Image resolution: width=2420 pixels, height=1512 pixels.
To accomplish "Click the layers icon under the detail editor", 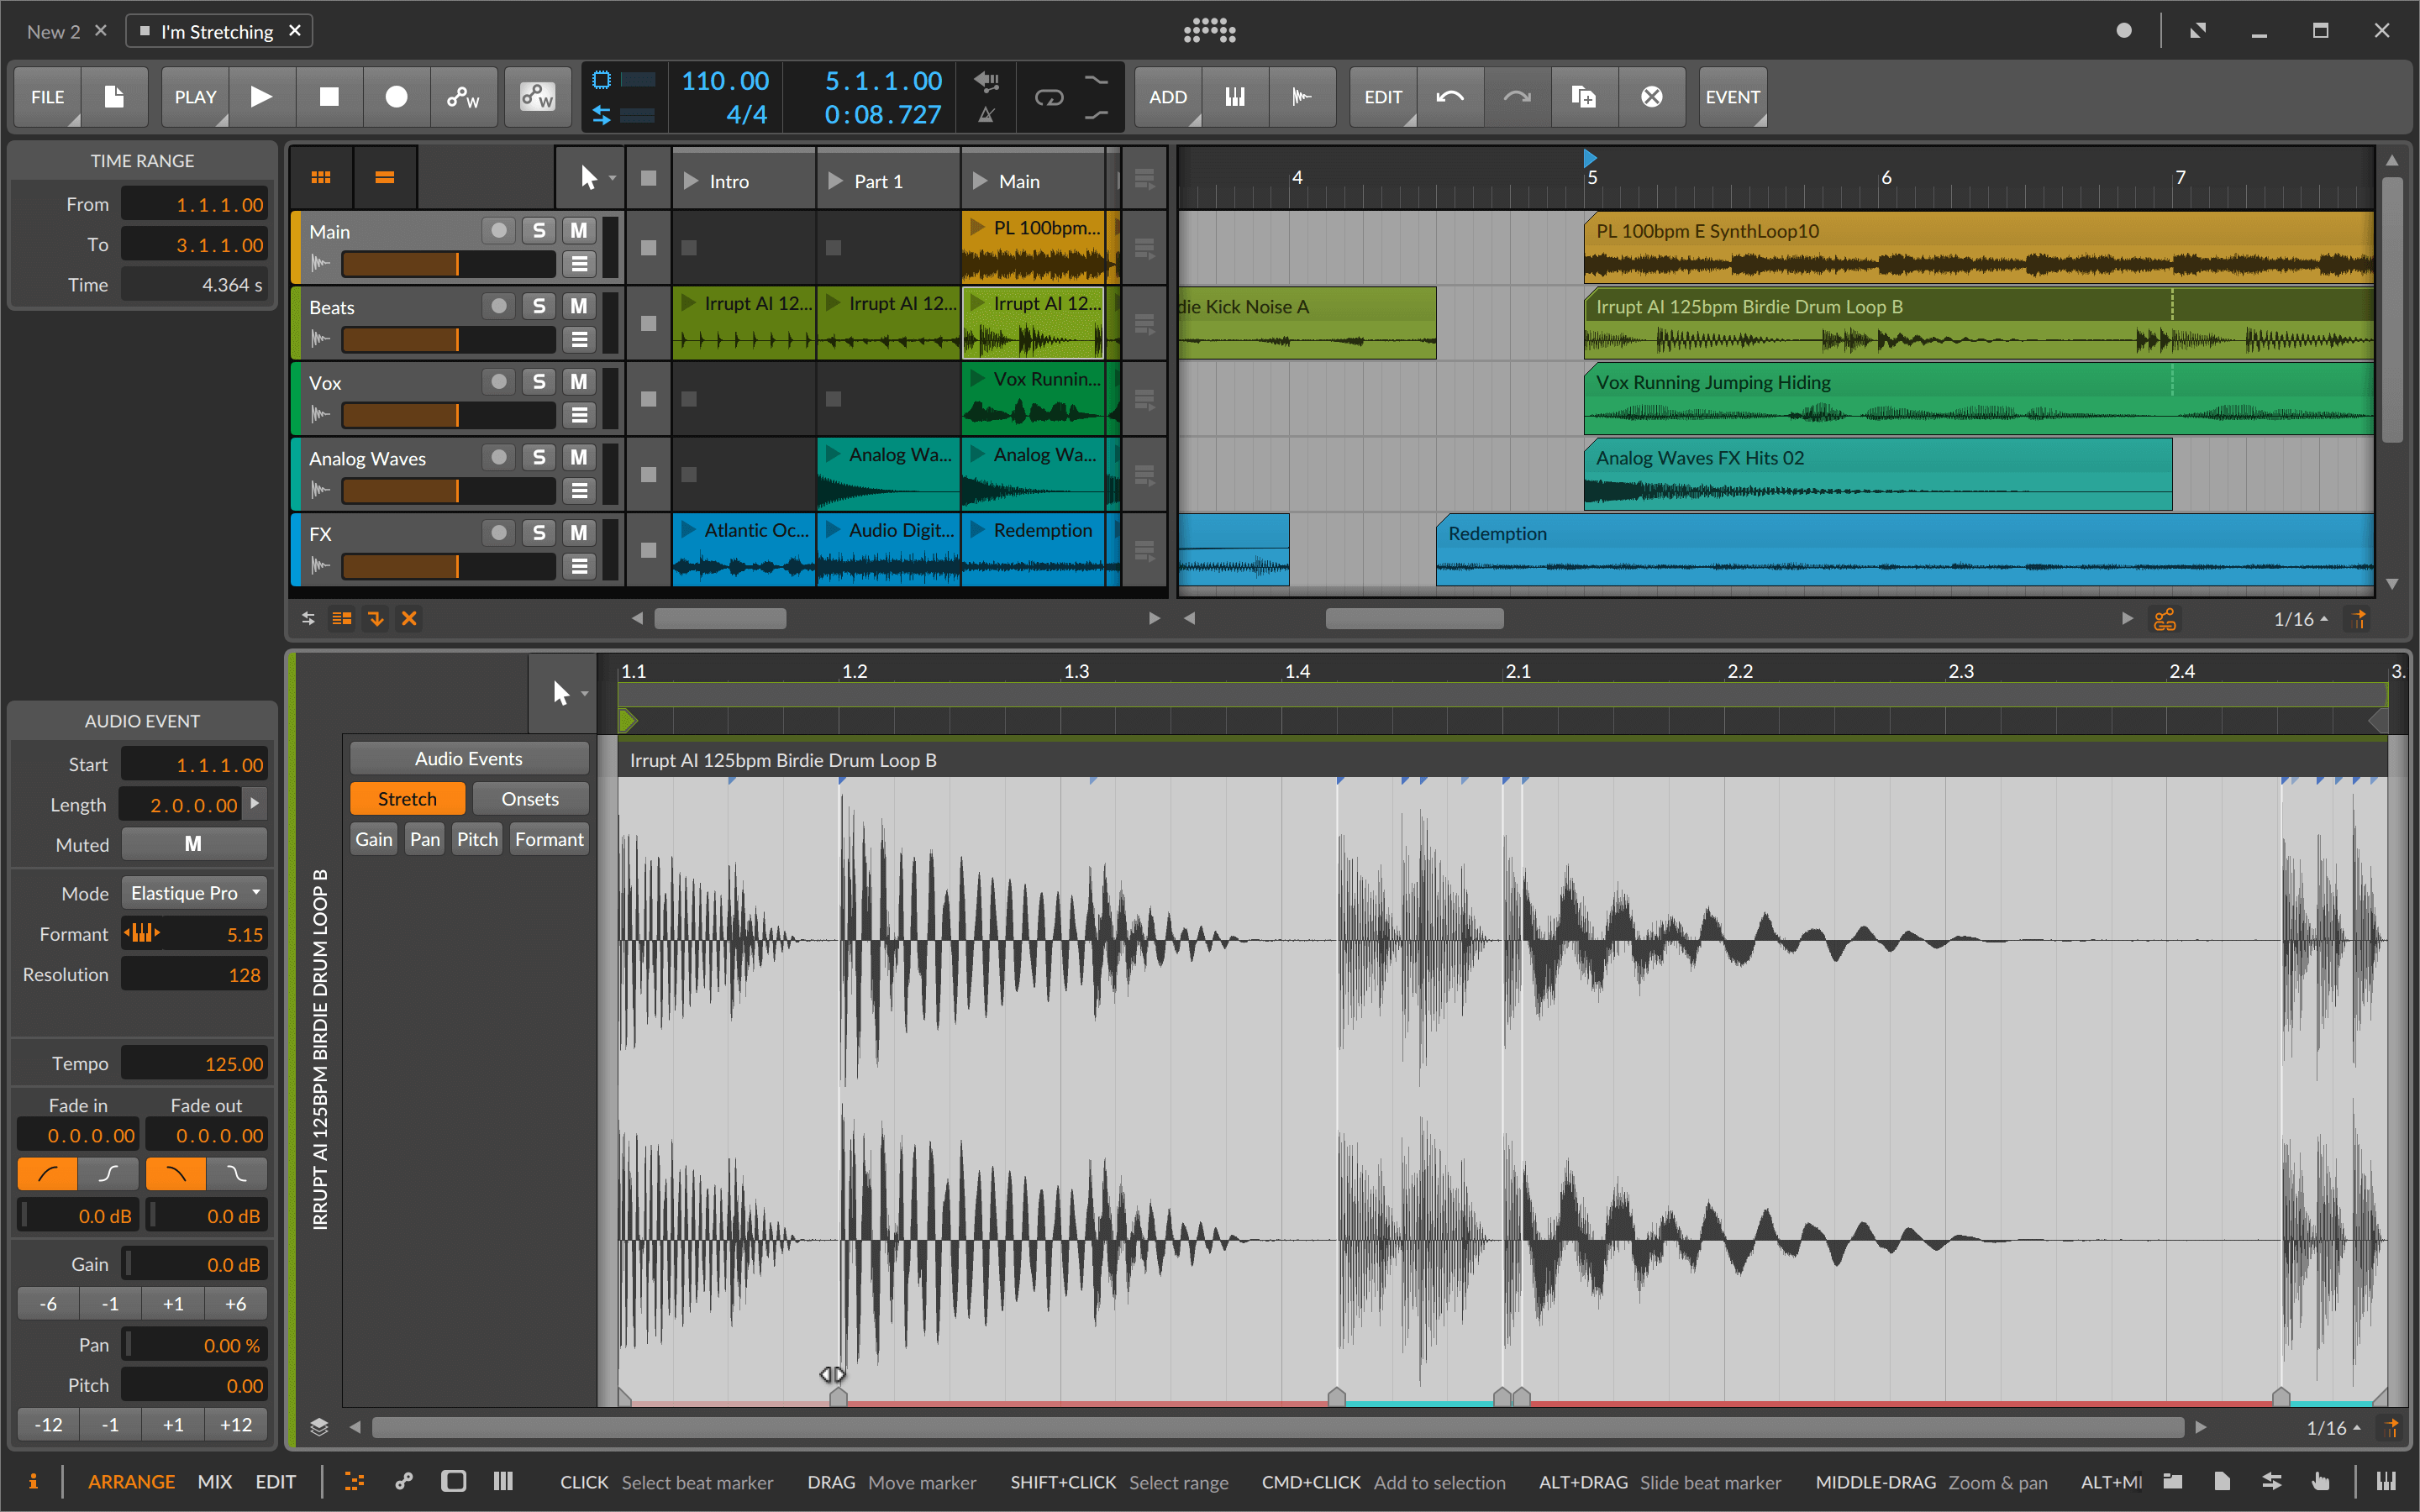I will pos(319,1427).
